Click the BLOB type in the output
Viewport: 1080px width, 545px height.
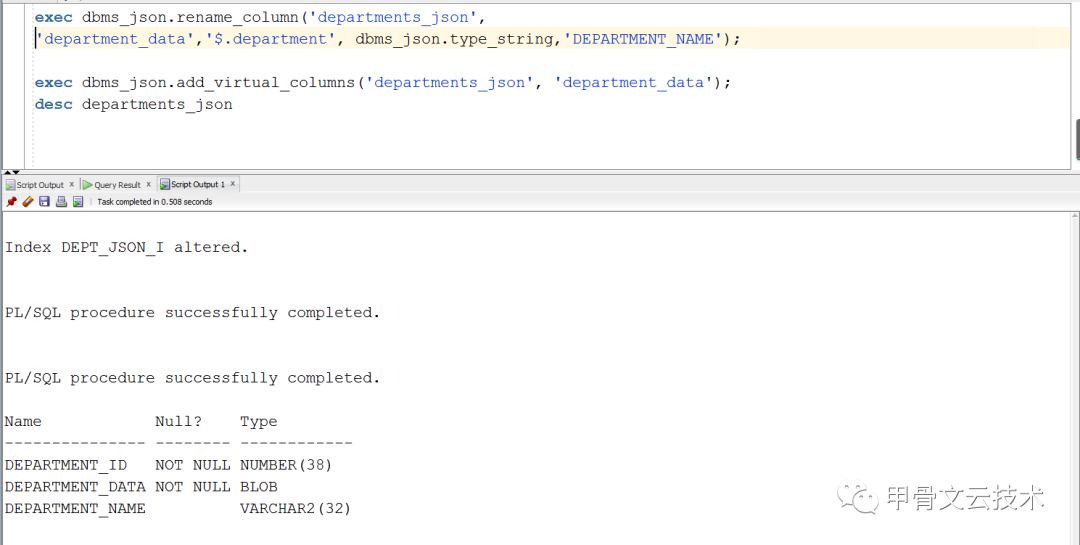coord(259,486)
